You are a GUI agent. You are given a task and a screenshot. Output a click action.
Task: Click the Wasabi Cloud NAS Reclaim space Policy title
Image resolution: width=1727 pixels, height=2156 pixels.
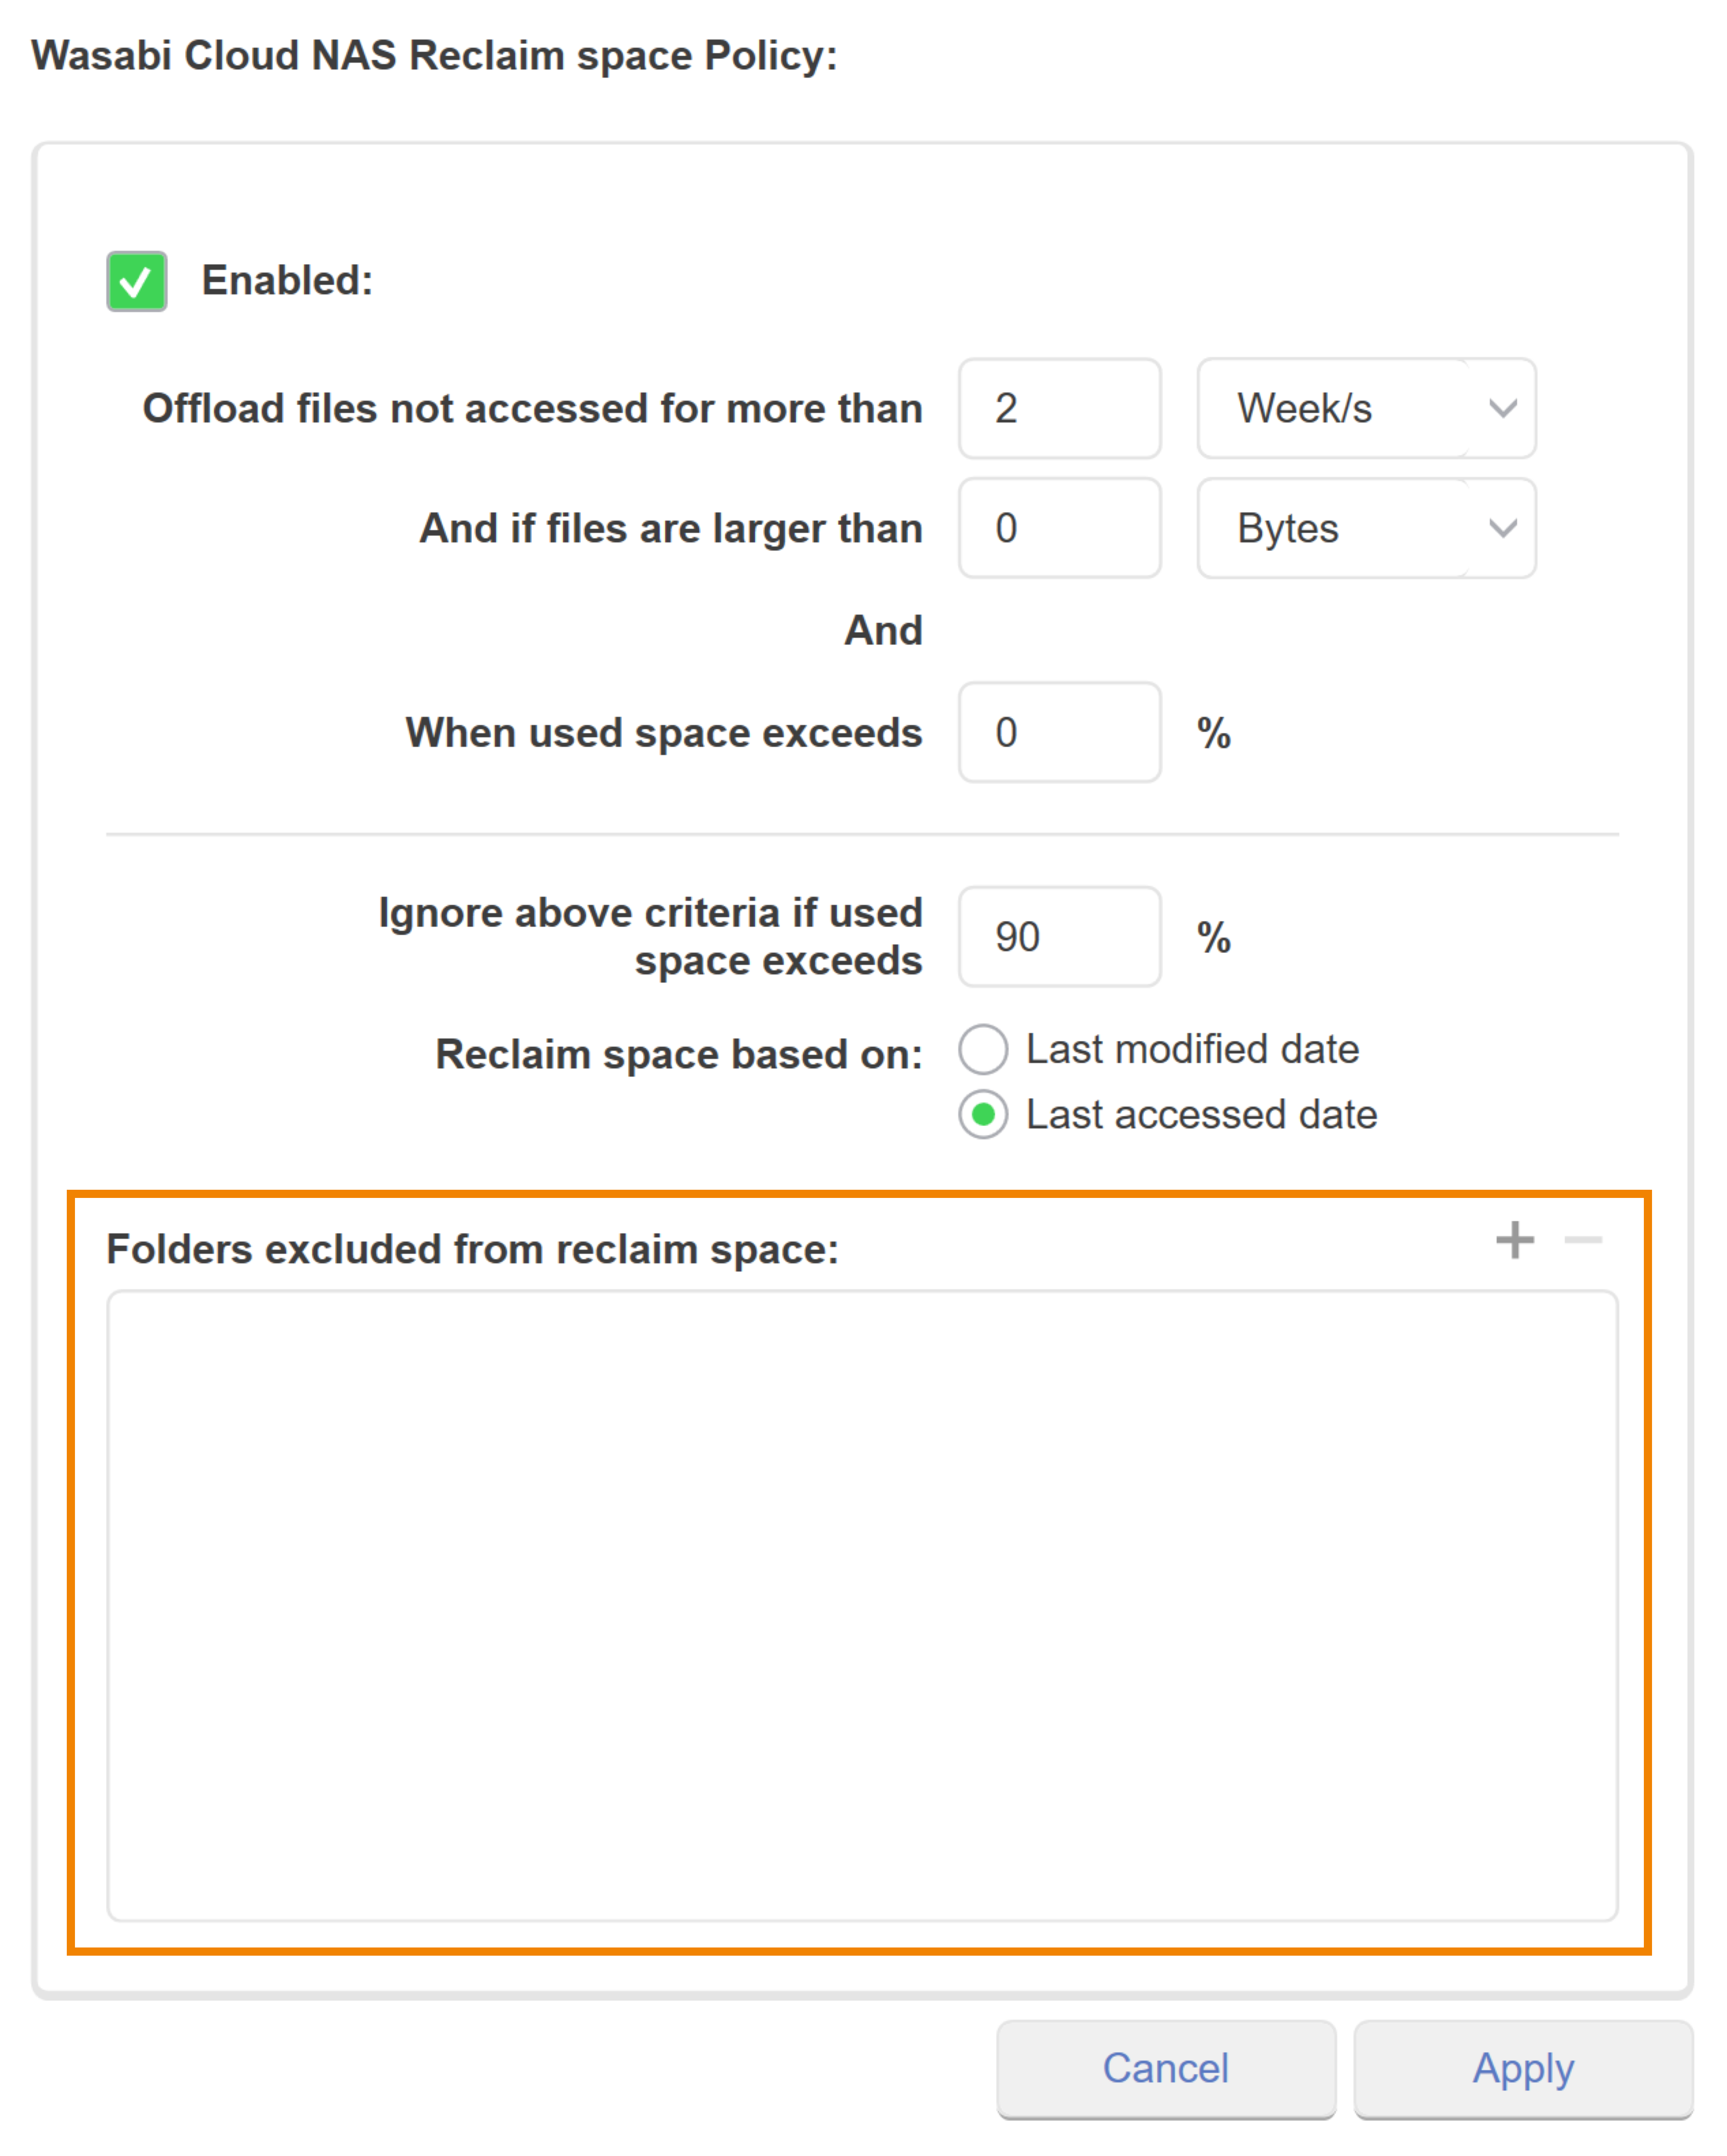(434, 56)
